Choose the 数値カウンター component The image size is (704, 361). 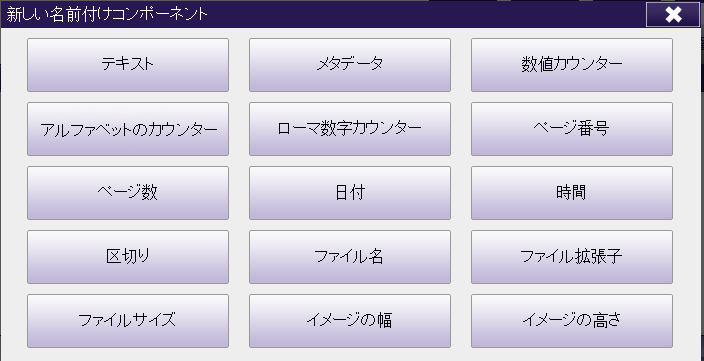(572, 65)
